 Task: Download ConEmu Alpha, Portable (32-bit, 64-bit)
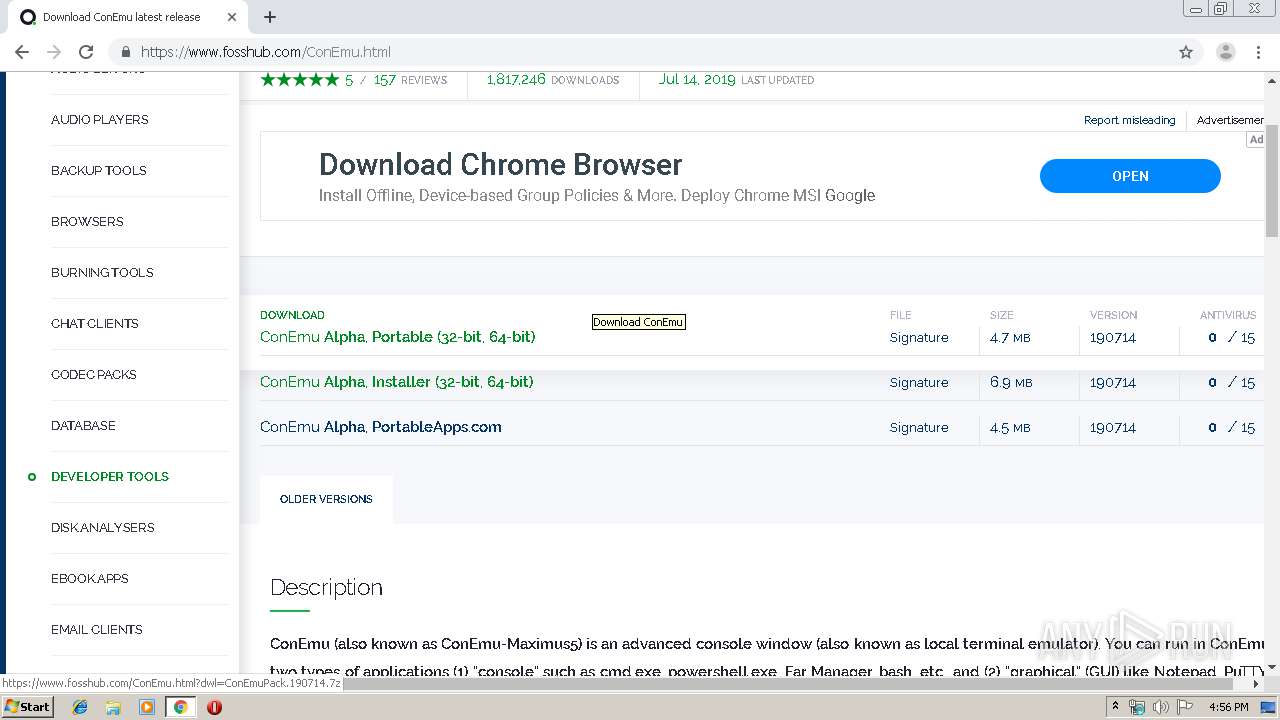point(397,337)
